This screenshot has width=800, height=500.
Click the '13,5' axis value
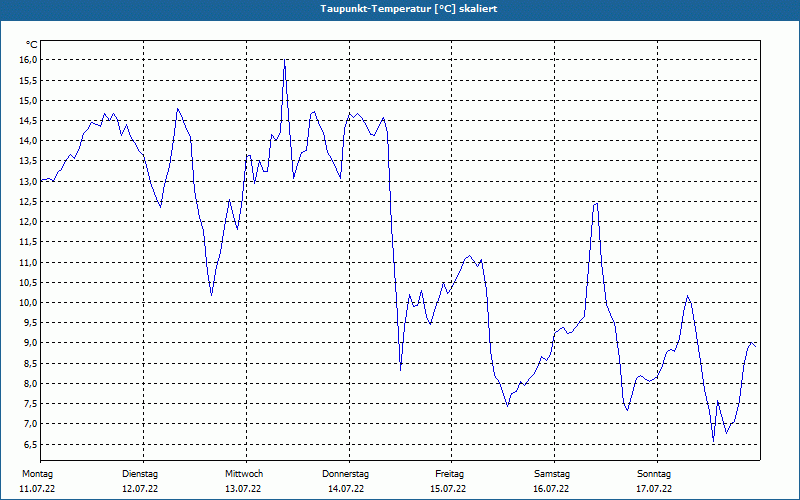tap(29, 161)
